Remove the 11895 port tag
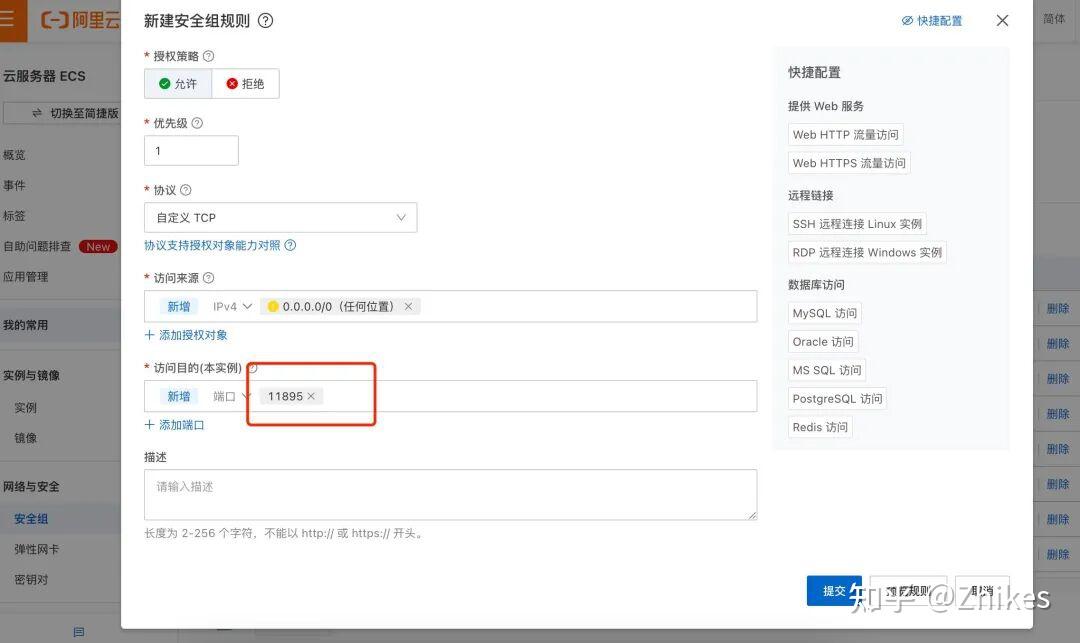The image size is (1080, 643). 311,396
